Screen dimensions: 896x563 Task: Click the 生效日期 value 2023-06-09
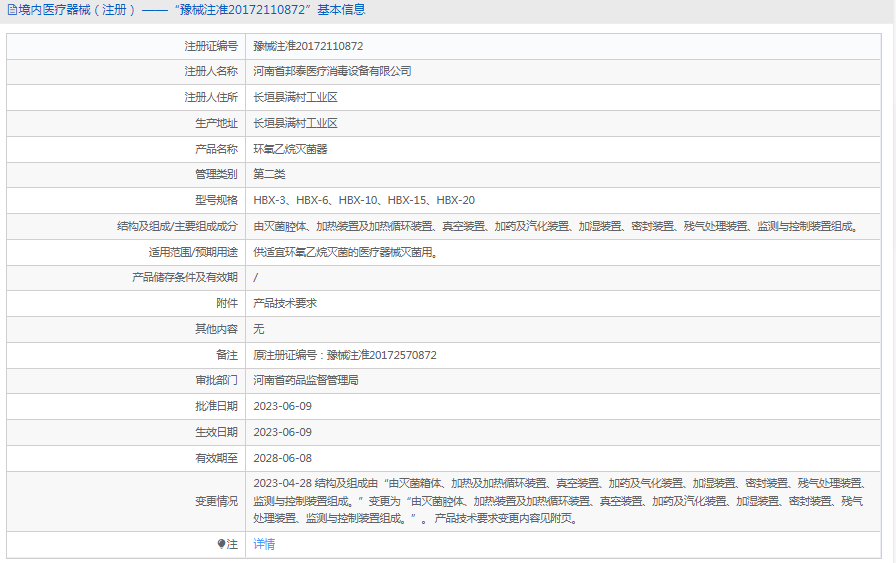click(x=283, y=432)
